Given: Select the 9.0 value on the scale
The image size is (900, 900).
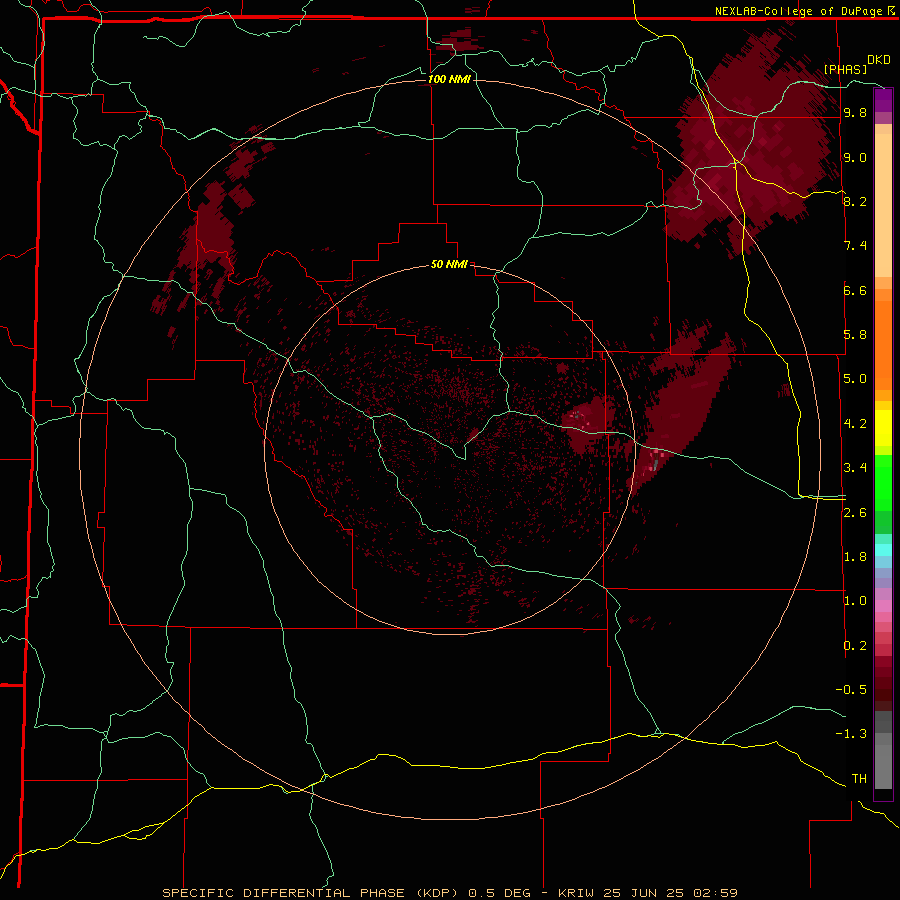Looking at the screenshot, I should tap(855, 157).
